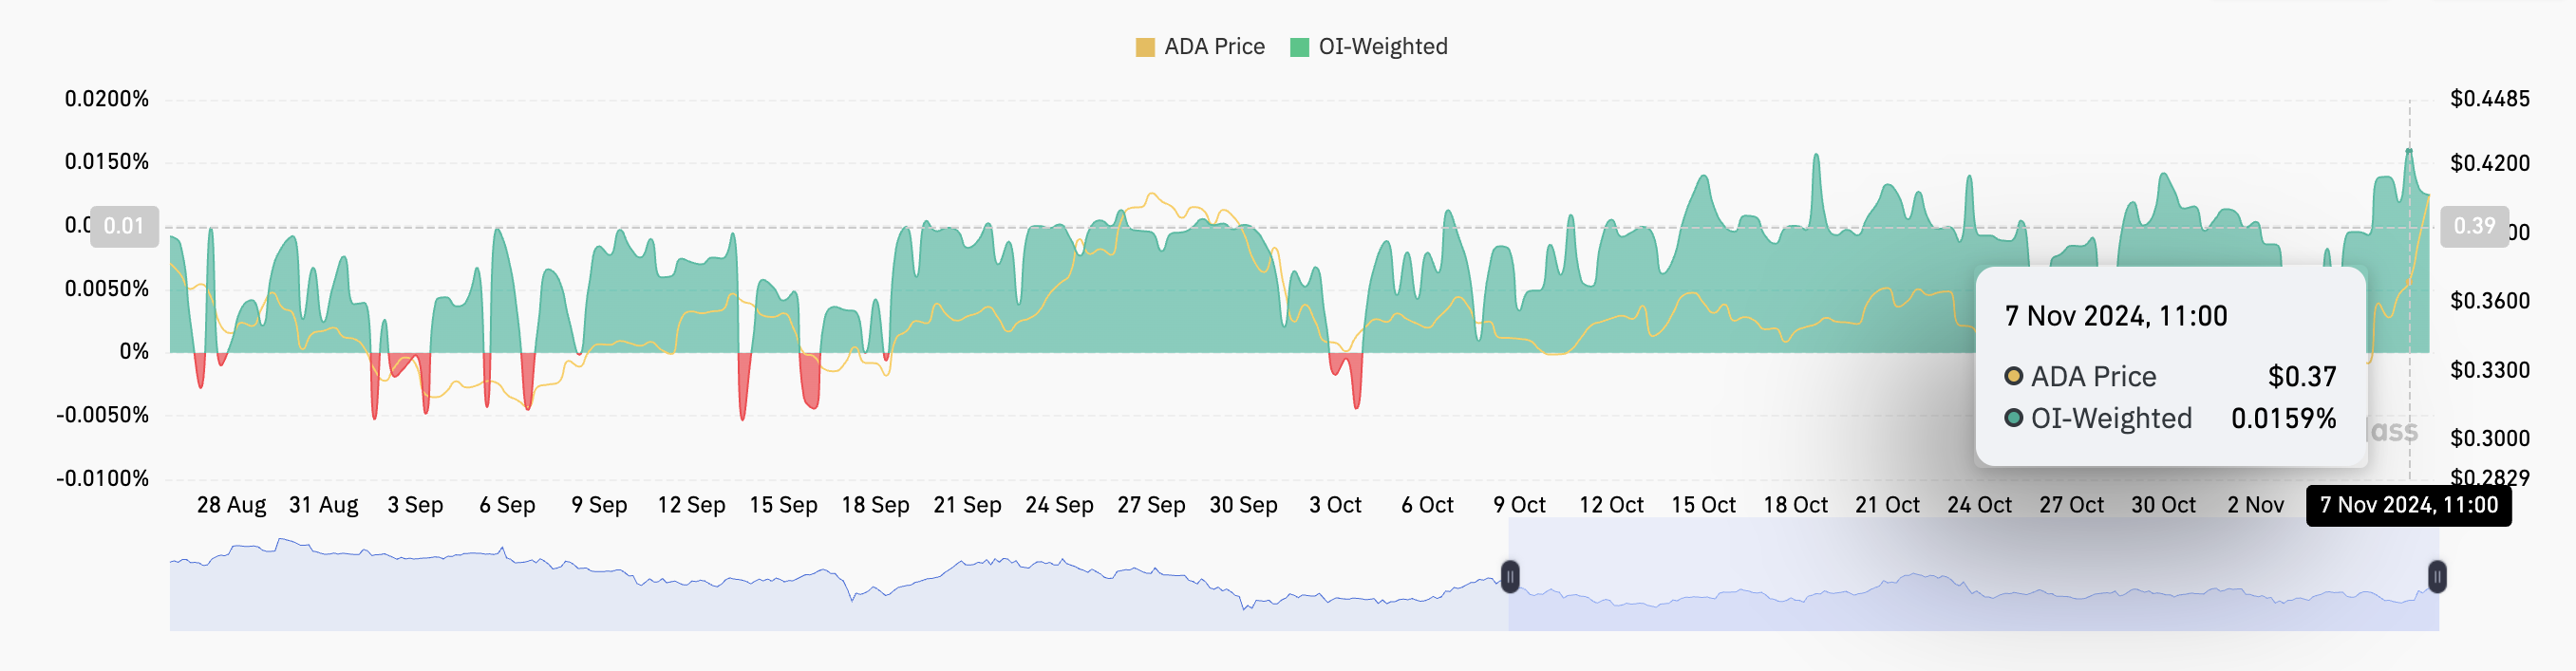The width and height of the screenshot is (2576, 671).
Task: Click the 27 Sep date label
Action: [1151, 505]
